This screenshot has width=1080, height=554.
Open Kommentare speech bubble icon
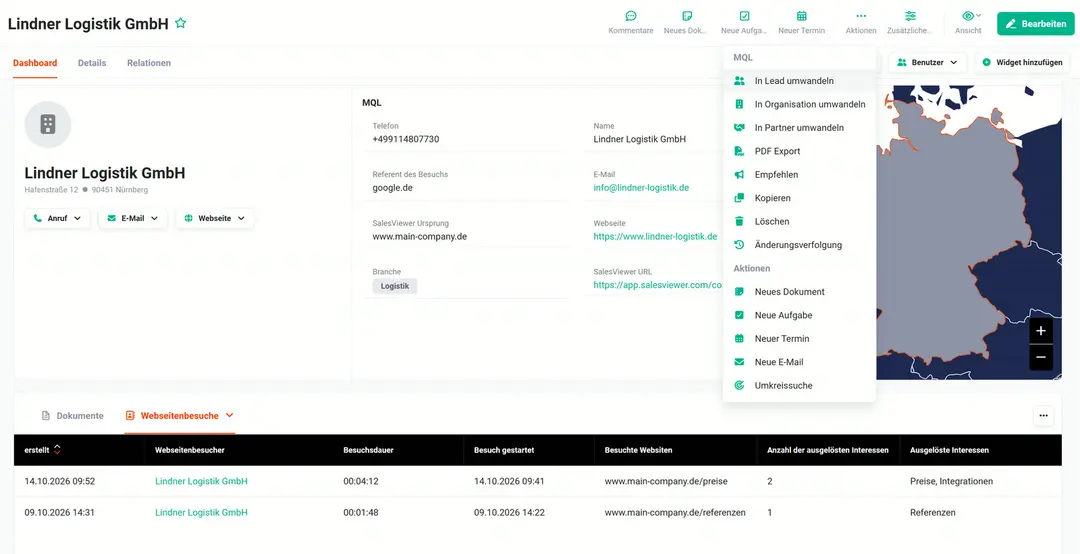tap(631, 17)
